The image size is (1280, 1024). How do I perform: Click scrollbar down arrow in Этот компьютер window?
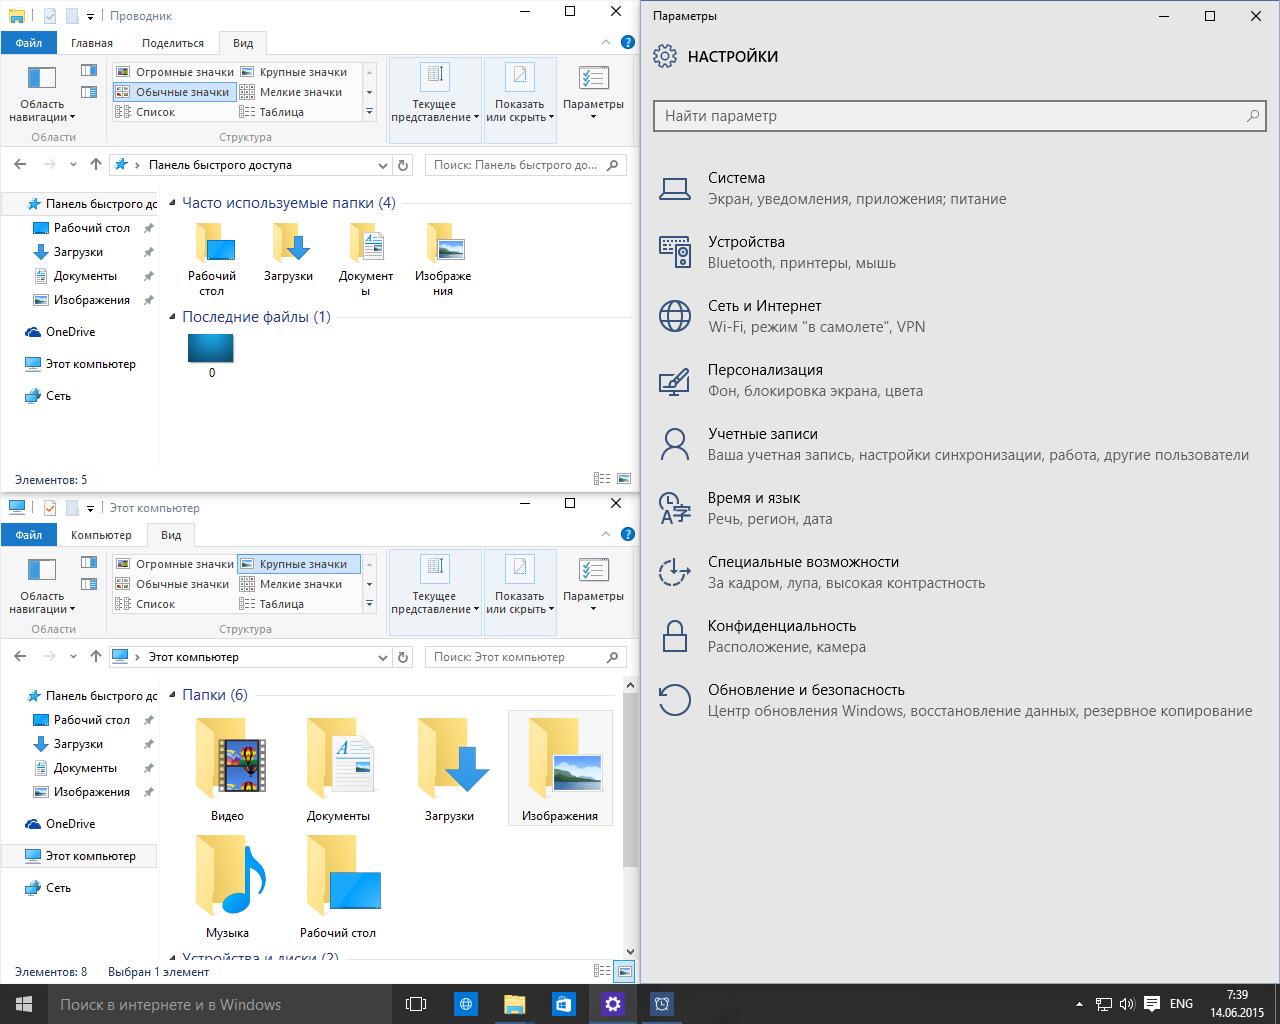pyautogui.click(x=630, y=951)
